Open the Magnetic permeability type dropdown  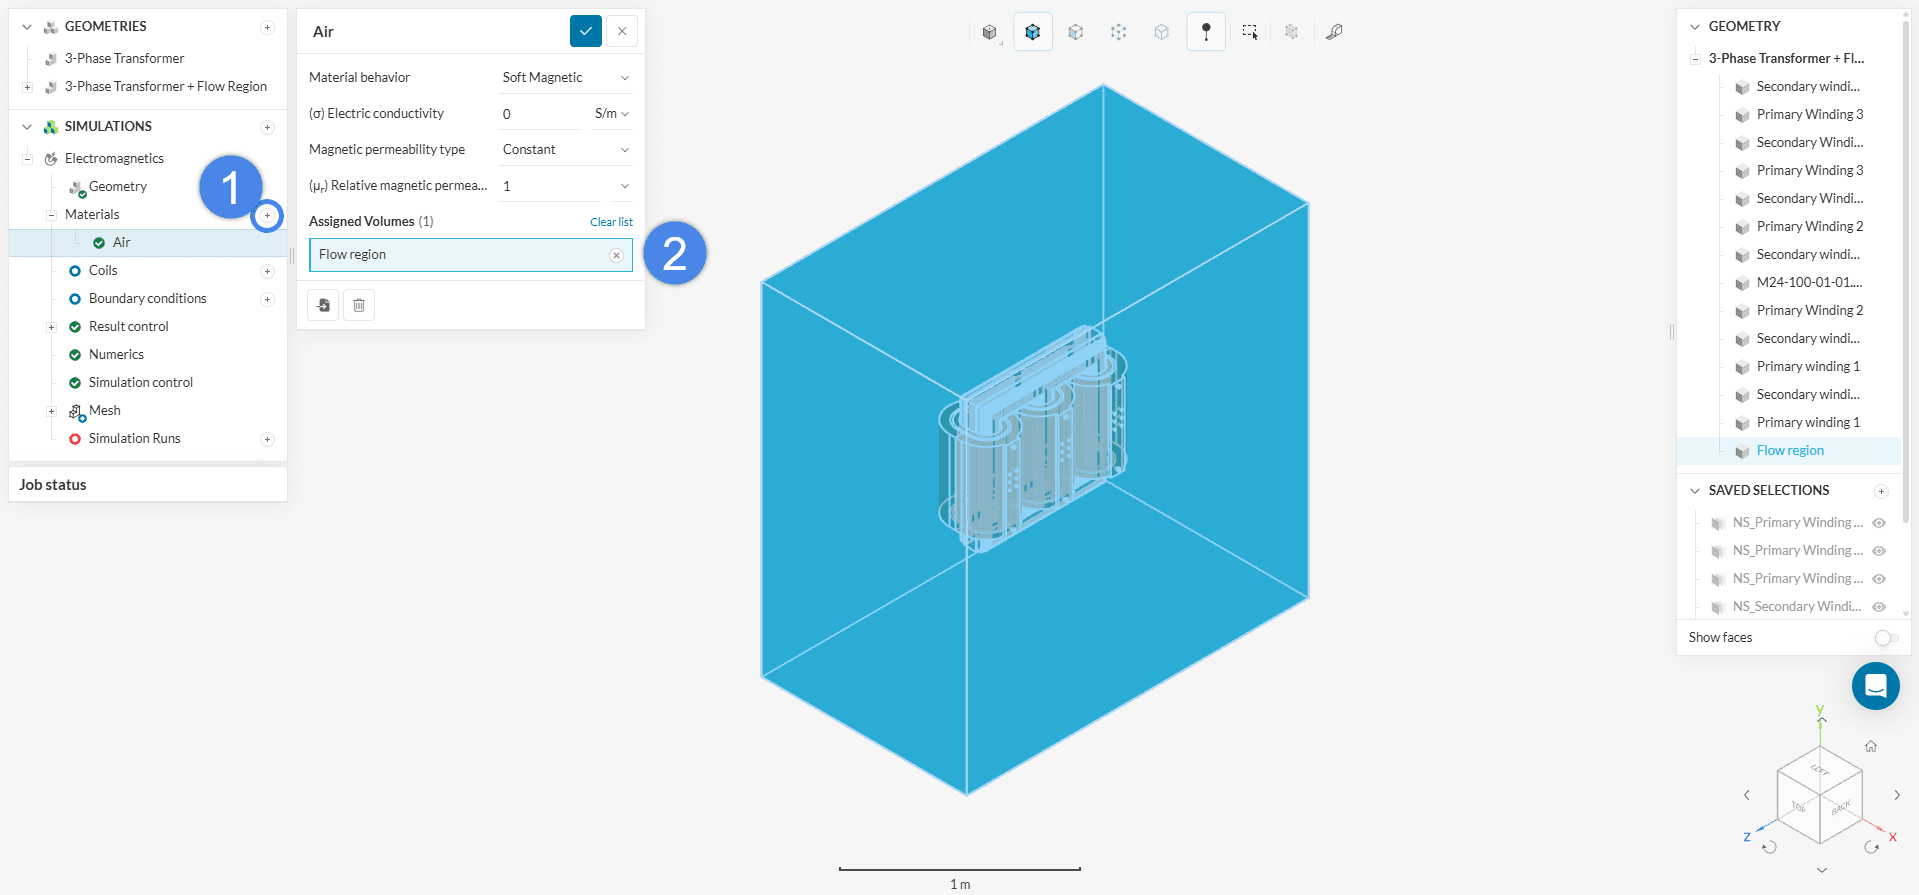(565, 150)
